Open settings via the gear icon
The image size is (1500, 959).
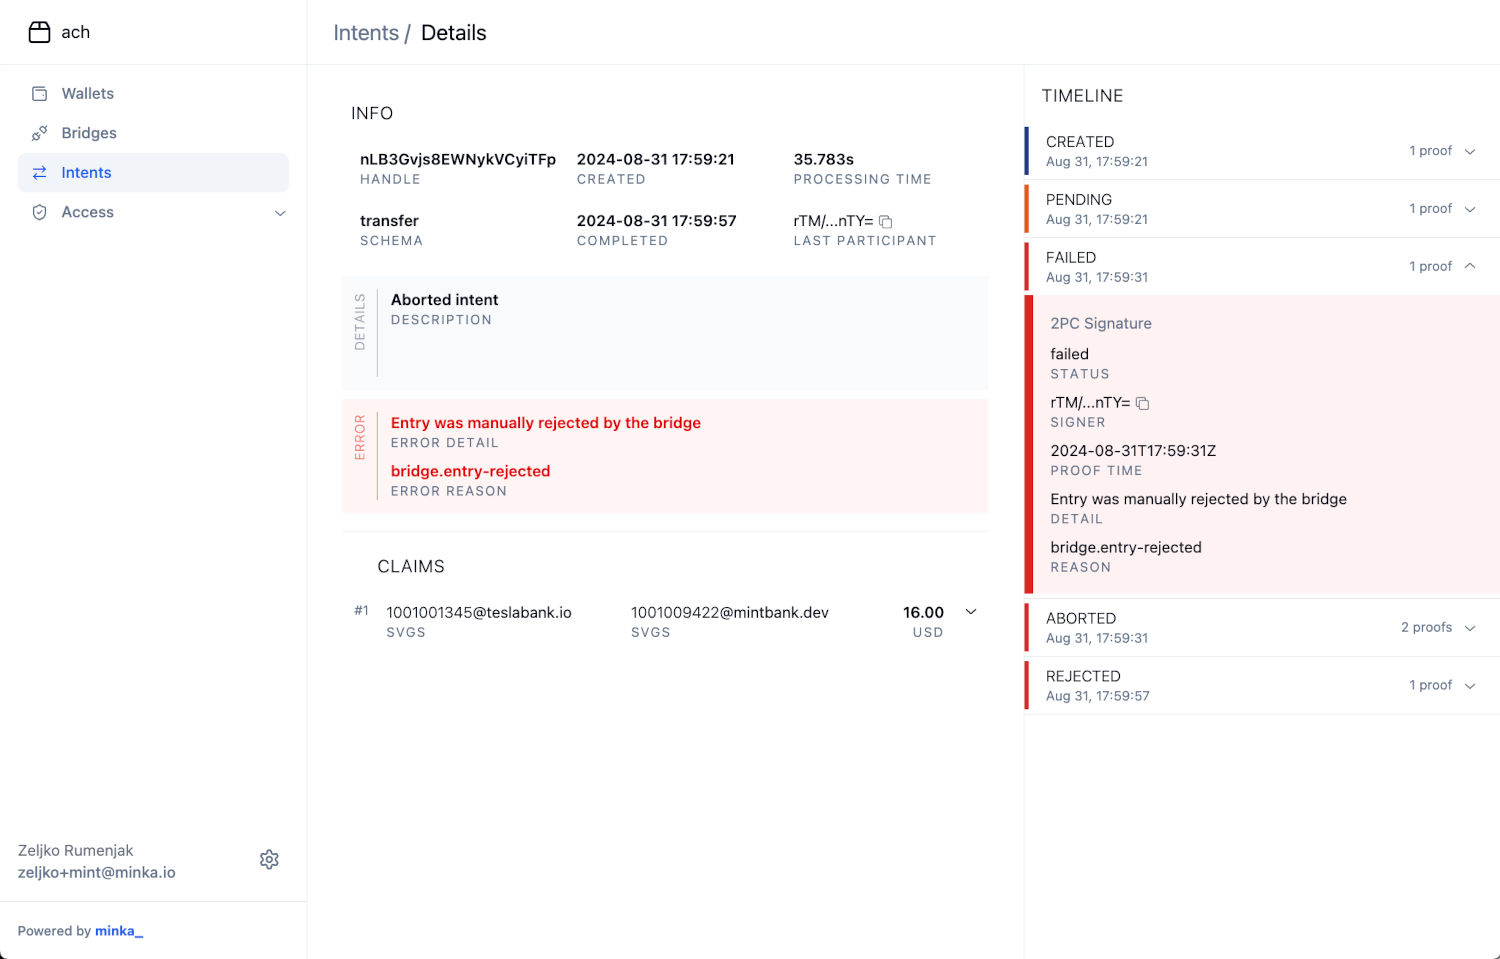(x=269, y=860)
